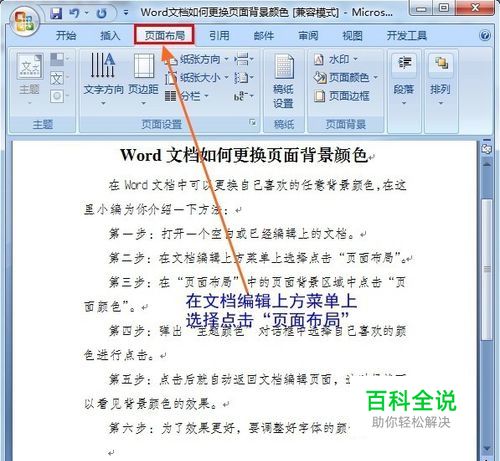This screenshot has width=500, height=461.
Task: Open 分栏 columns dropdown
Action: pyautogui.click(x=187, y=96)
